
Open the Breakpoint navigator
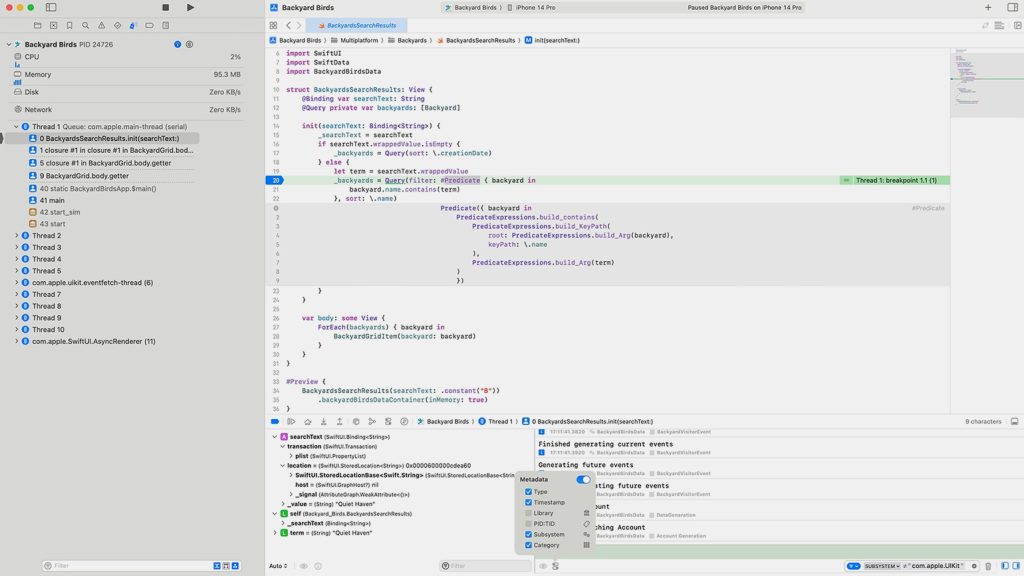coord(148,28)
